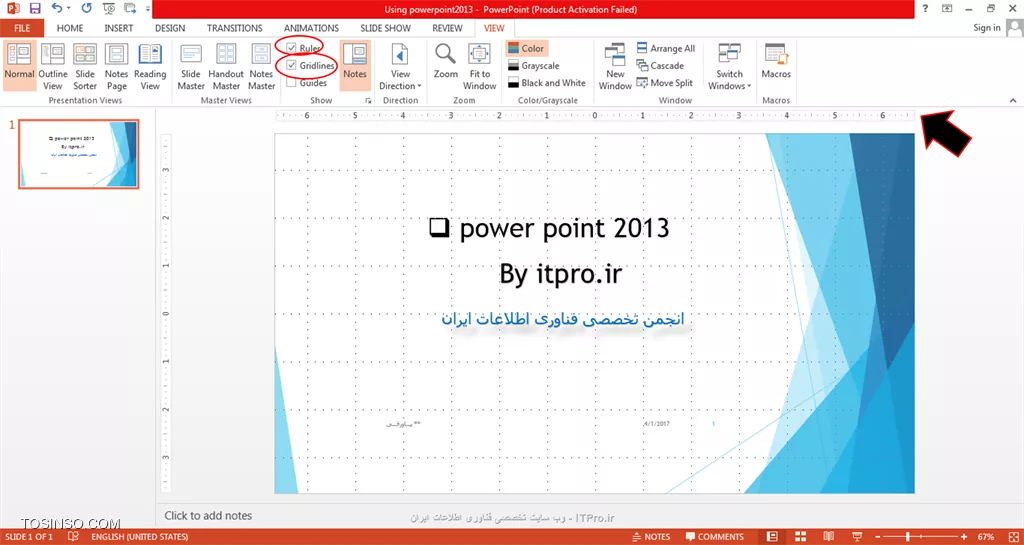Toggle COMMENTS pane in status bar
The width and height of the screenshot is (1024, 545).
click(714, 537)
